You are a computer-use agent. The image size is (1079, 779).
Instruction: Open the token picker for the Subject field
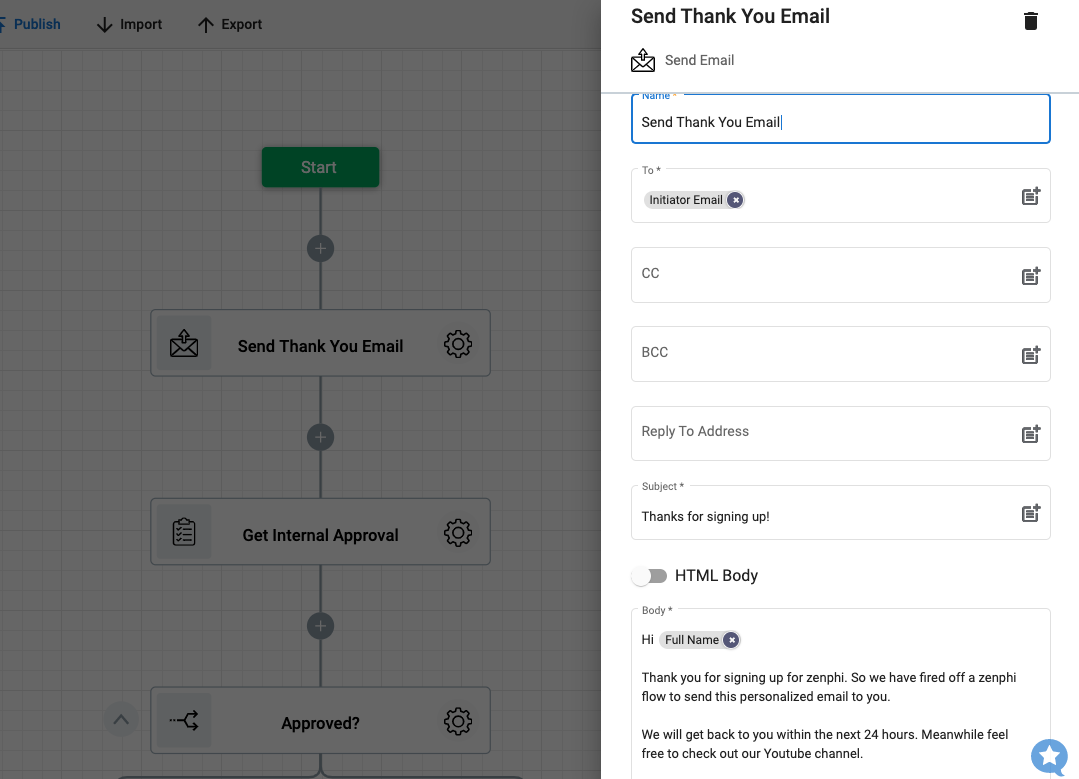[x=1030, y=513]
